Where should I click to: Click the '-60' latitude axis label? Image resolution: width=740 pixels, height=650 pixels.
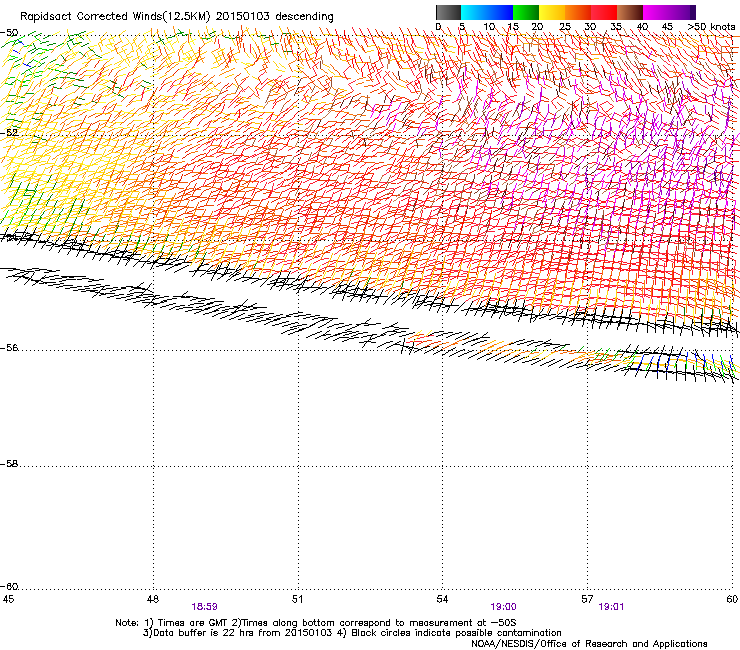point(9,587)
